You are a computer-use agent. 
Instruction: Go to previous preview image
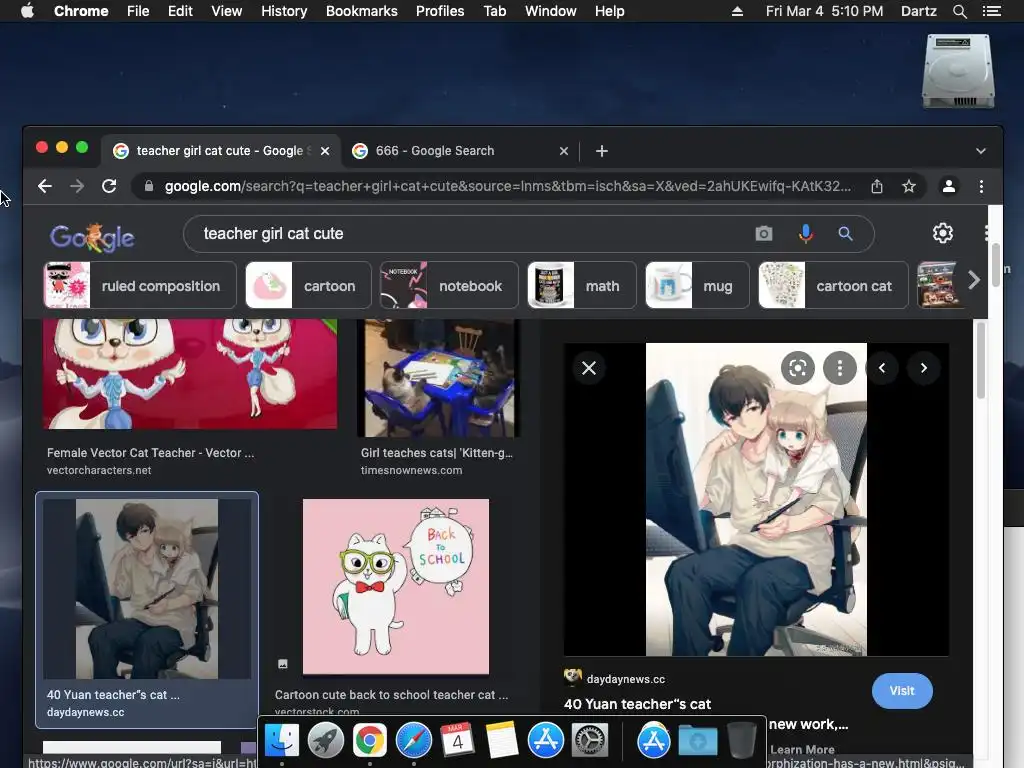click(x=882, y=368)
